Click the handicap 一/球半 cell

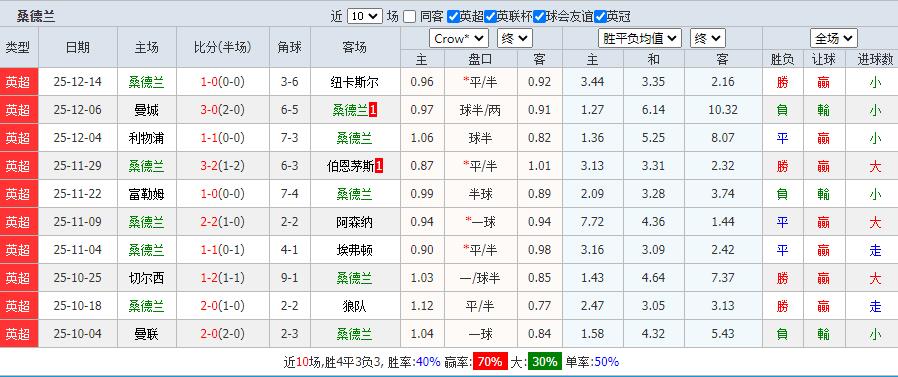coord(480,278)
